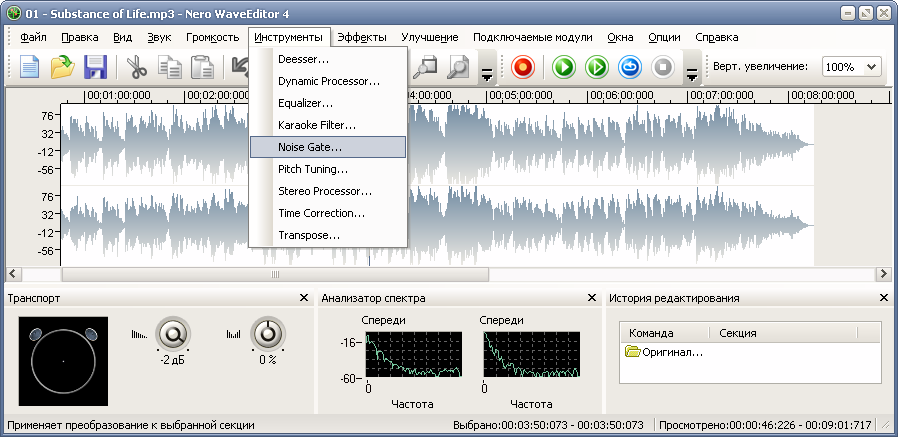Open the Файл menu
This screenshot has width=898, height=437.
[x=33, y=37]
